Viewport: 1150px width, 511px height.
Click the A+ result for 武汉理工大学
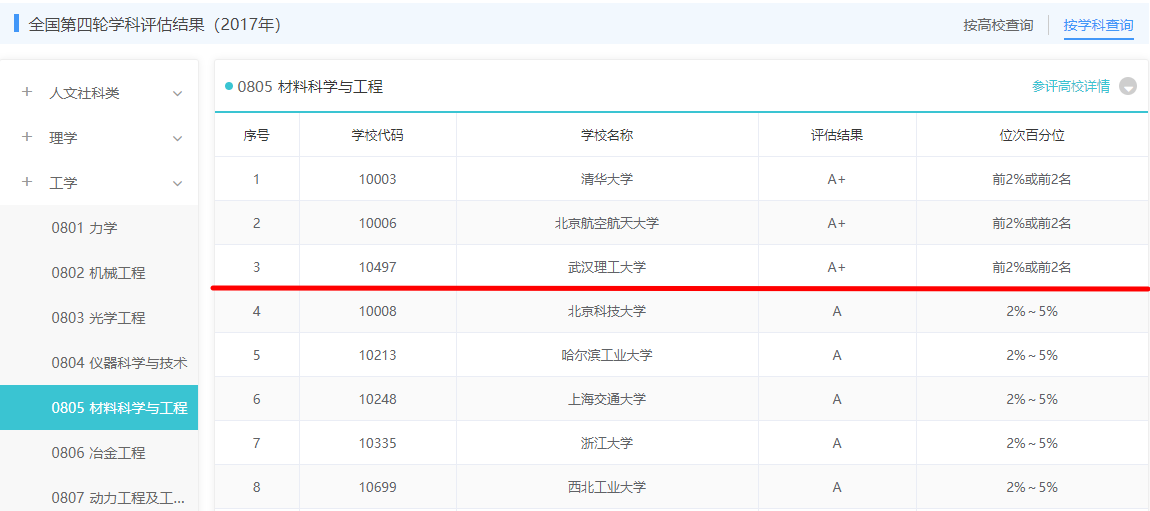(x=837, y=267)
